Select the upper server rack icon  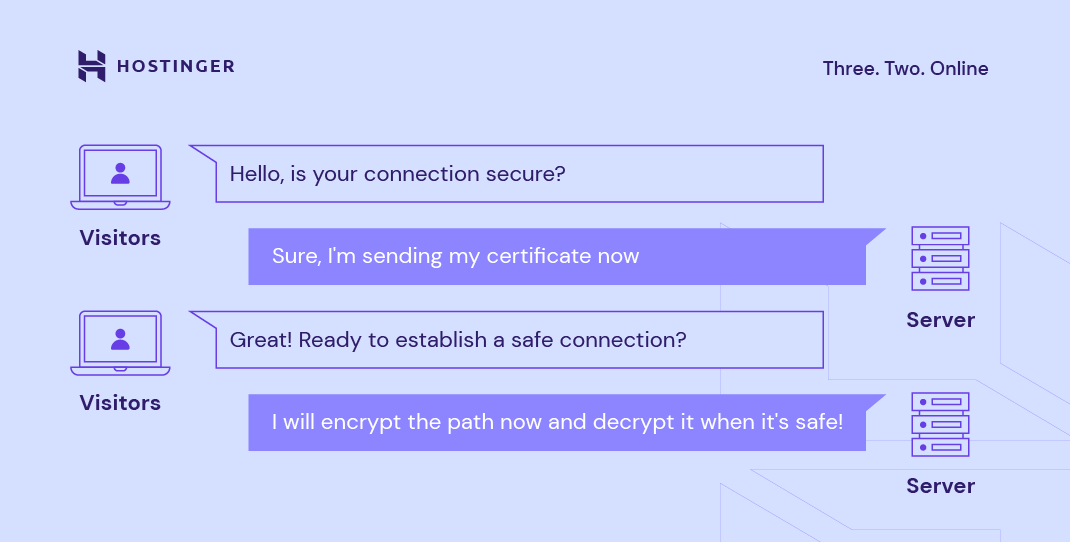click(x=940, y=259)
